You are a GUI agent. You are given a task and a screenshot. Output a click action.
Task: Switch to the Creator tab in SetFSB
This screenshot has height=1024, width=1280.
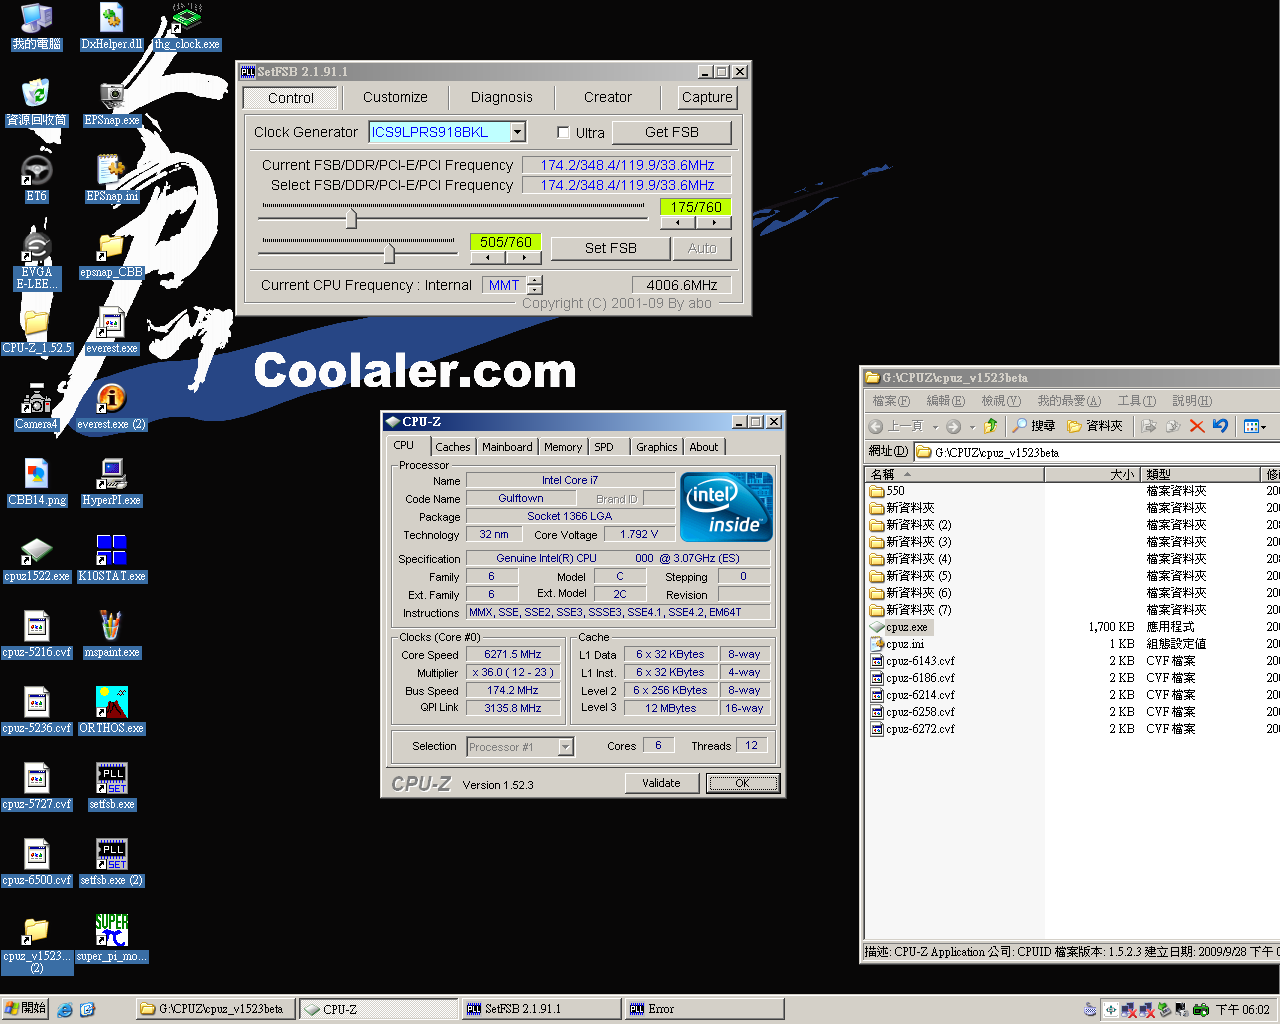click(x=608, y=97)
